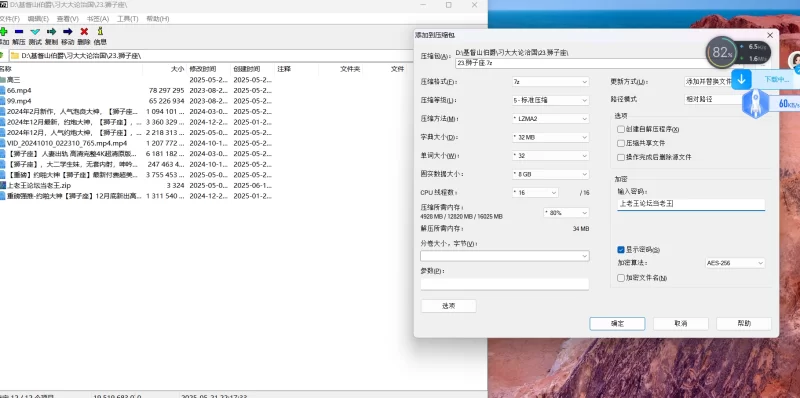Click the user avatar at the right edge

click(794, 61)
